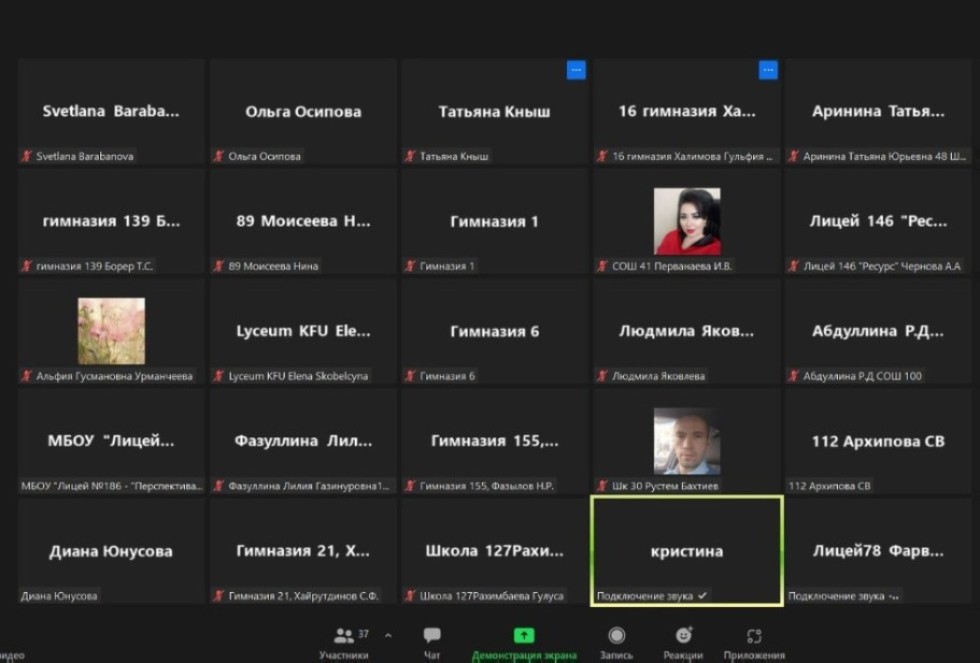Click the muted mic icon of Гимназия 6
Viewport: 980px width, 663px height.
click(x=410, y=377)
